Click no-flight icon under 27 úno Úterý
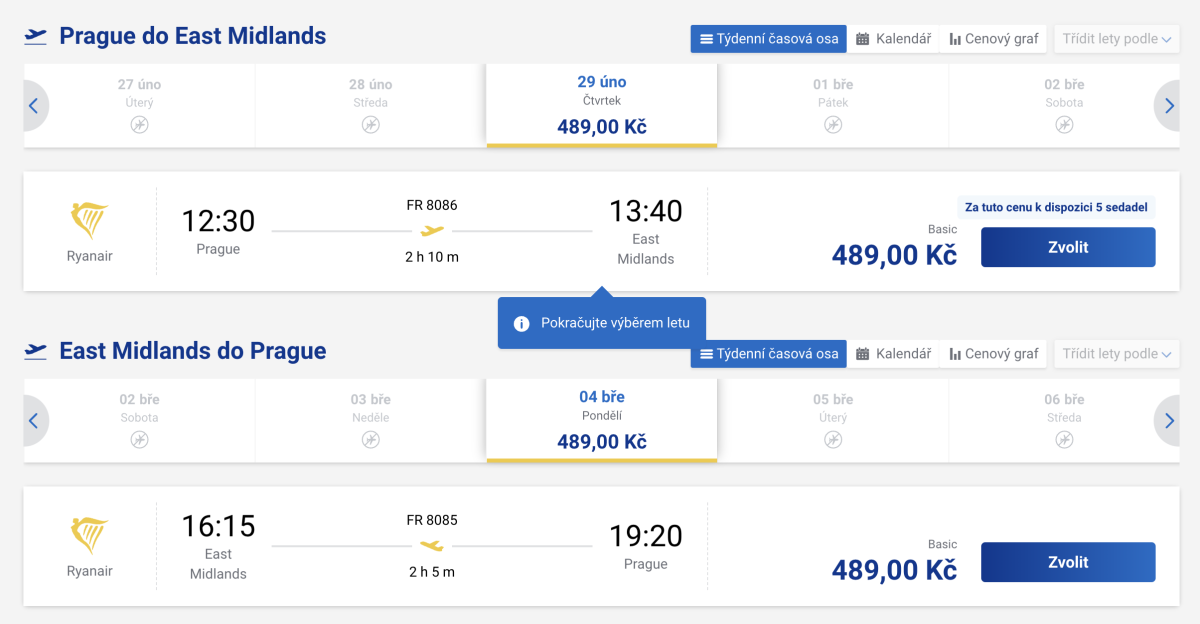This screenshot has width=1200, height=624. coord(139,125)
